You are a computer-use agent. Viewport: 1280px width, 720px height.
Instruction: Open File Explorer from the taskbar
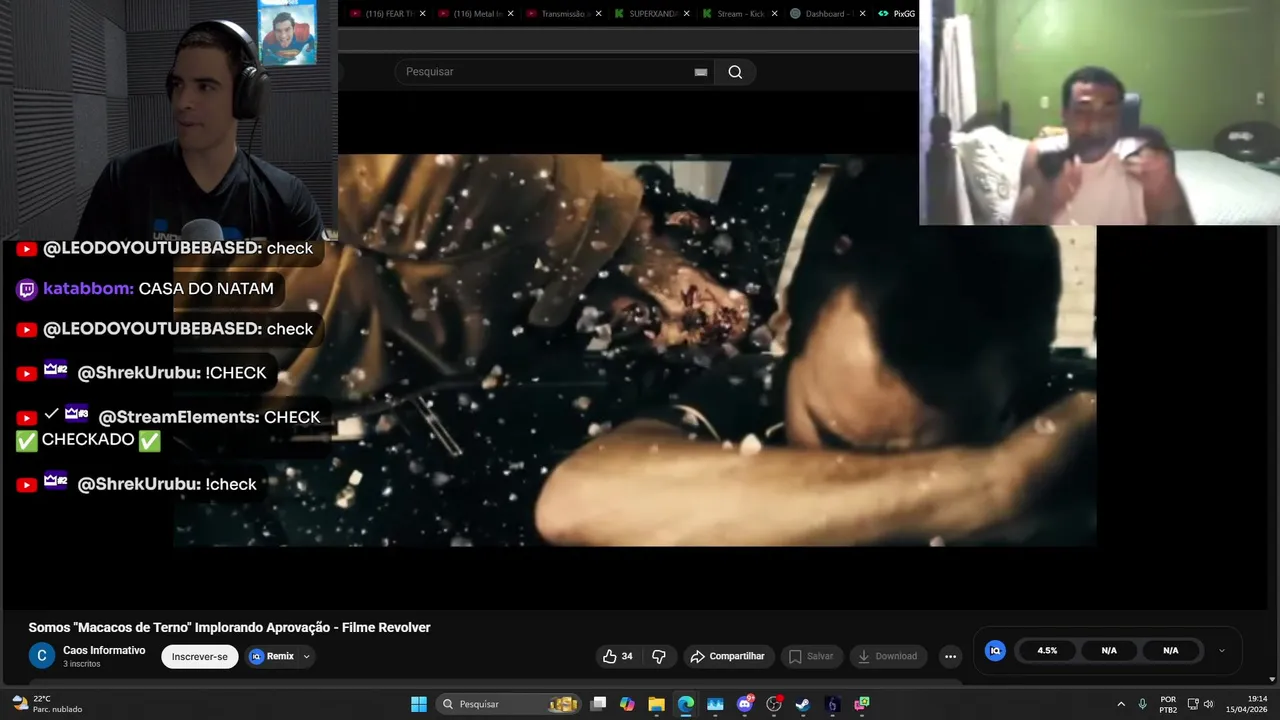pos(656,704)
